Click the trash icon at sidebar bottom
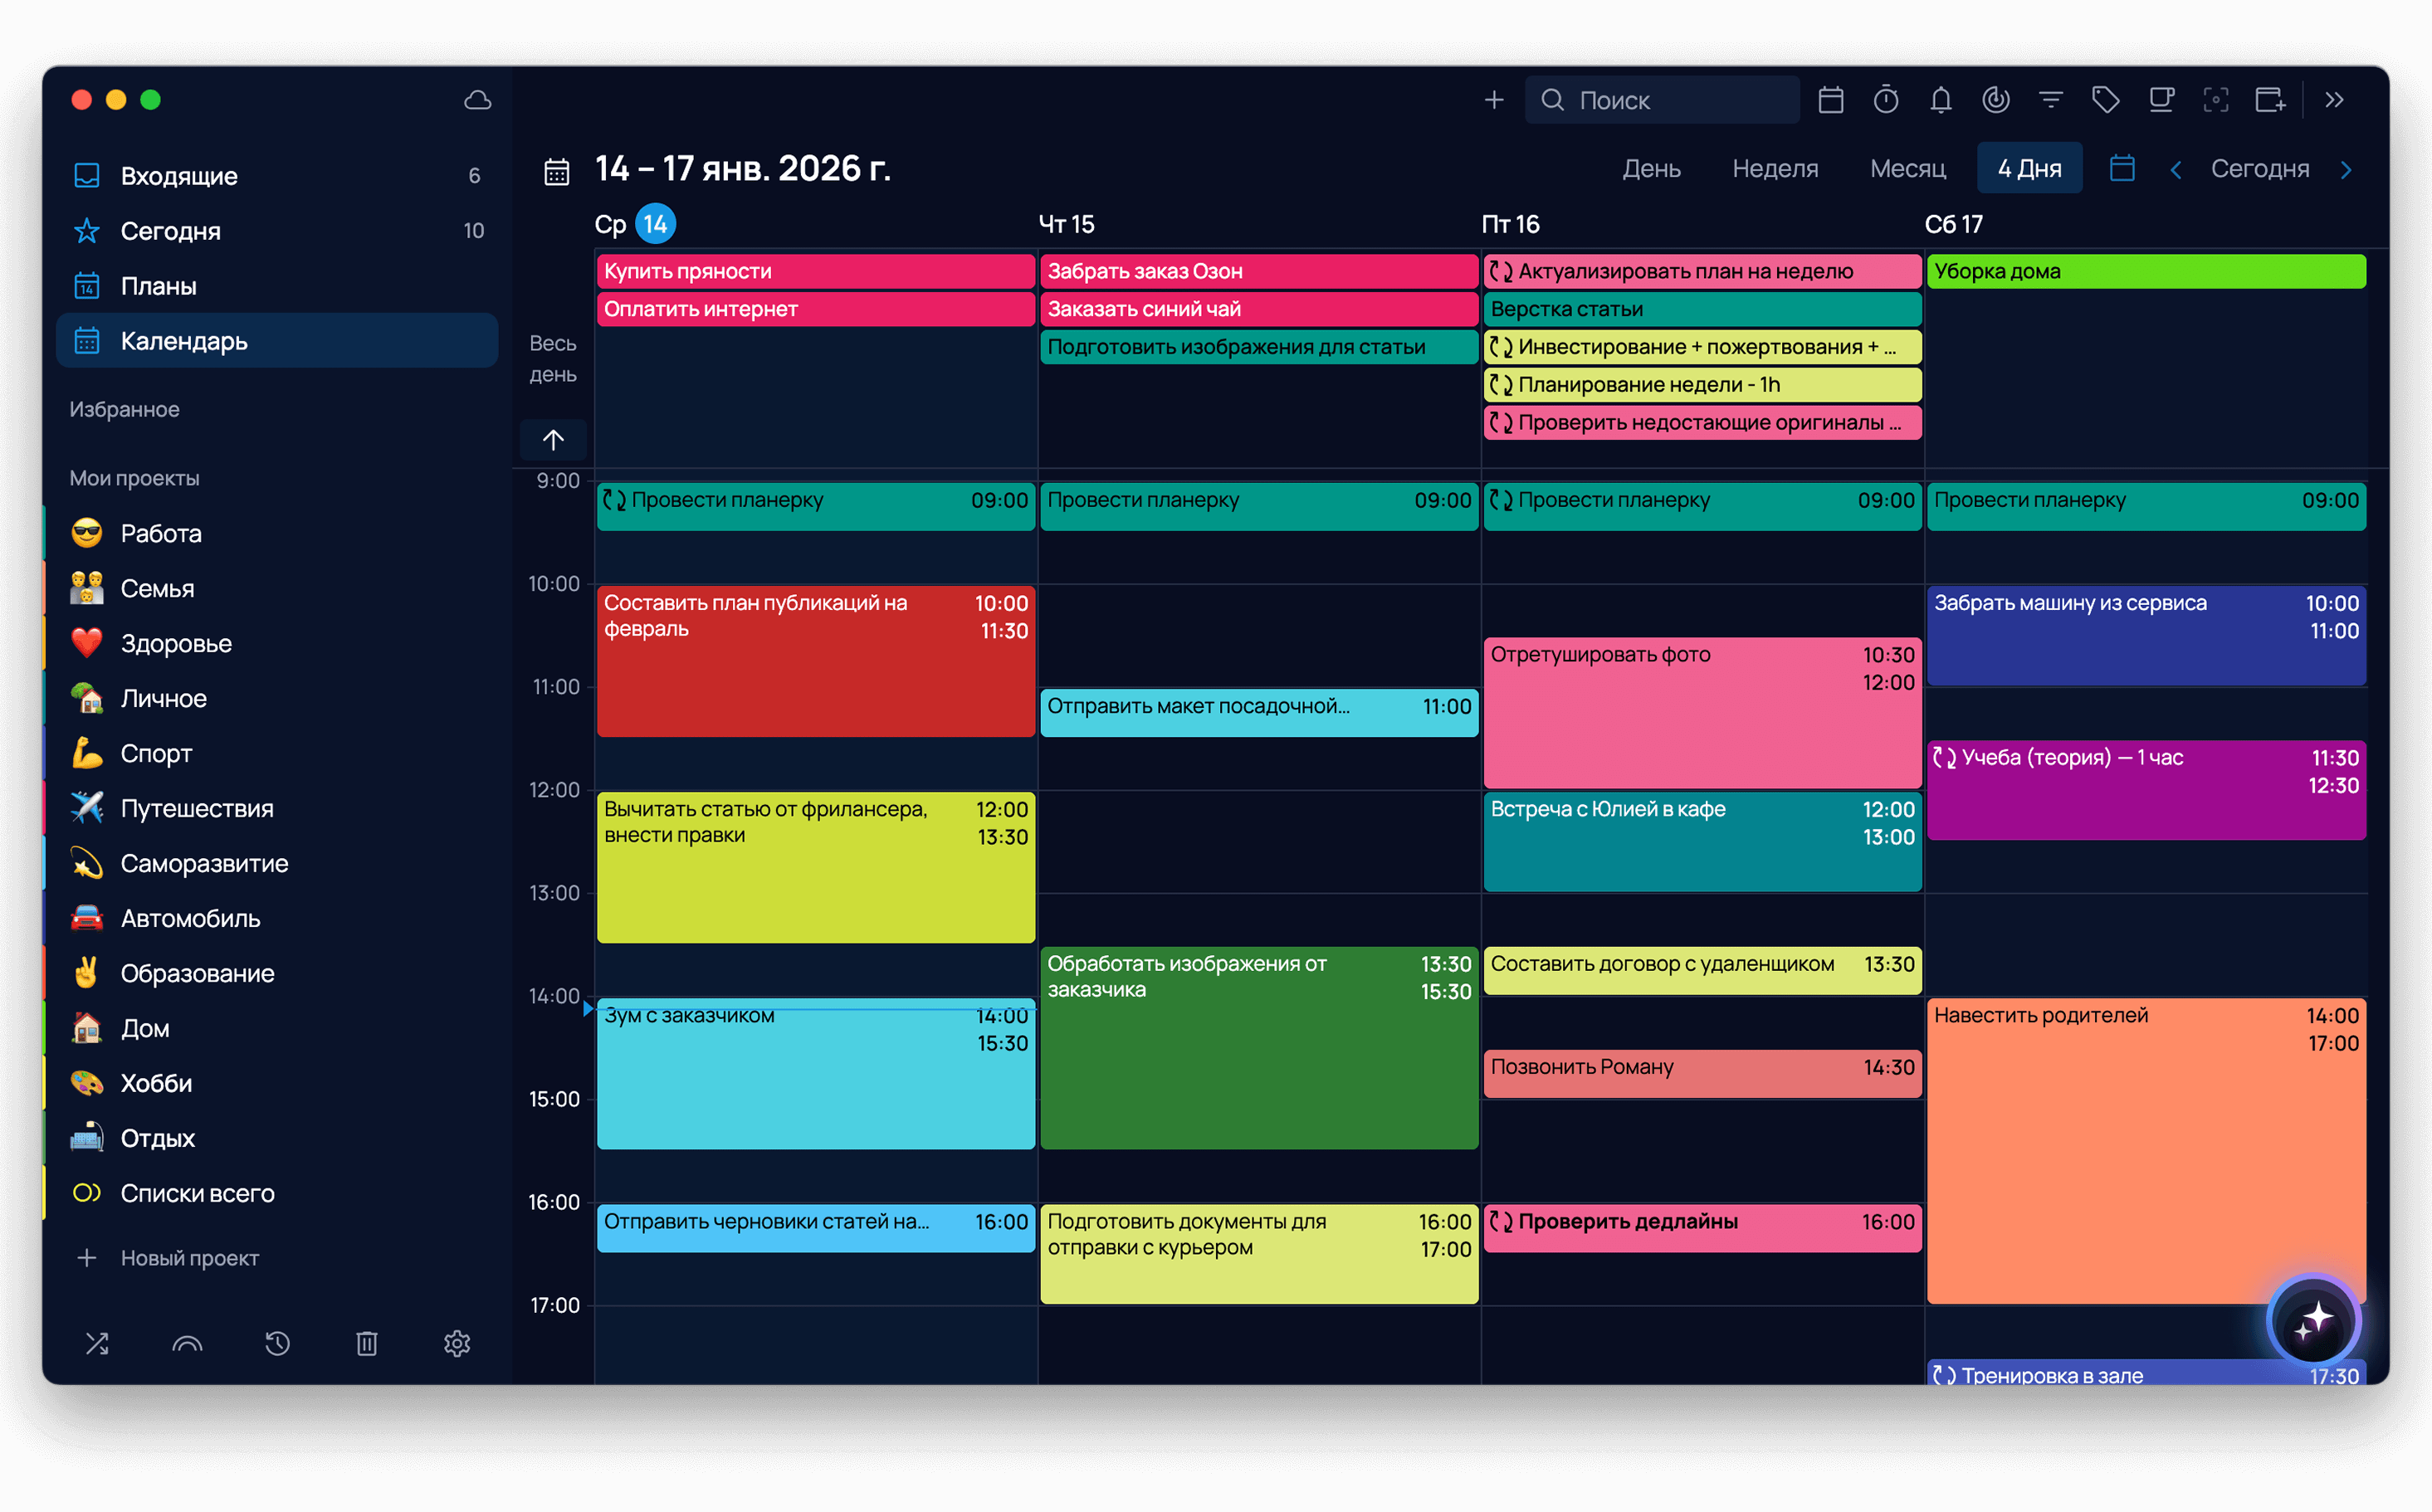The image size is (2432, 1512). [367, 1344]
